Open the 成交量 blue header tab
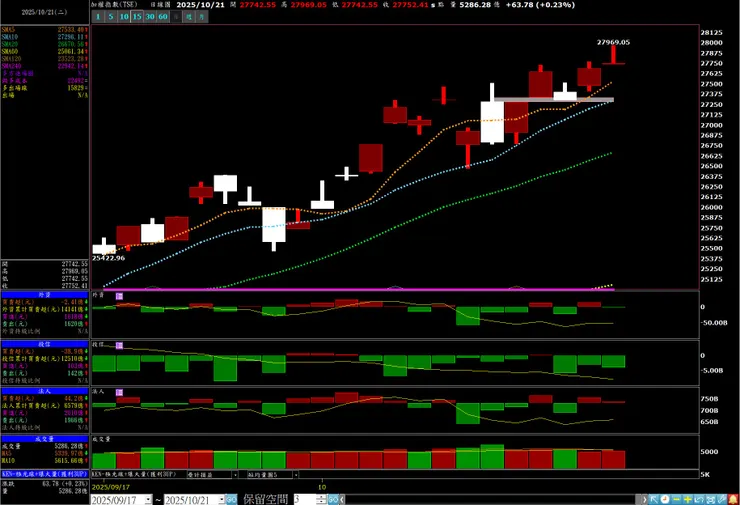740x505 pixels. coord(45,439)
